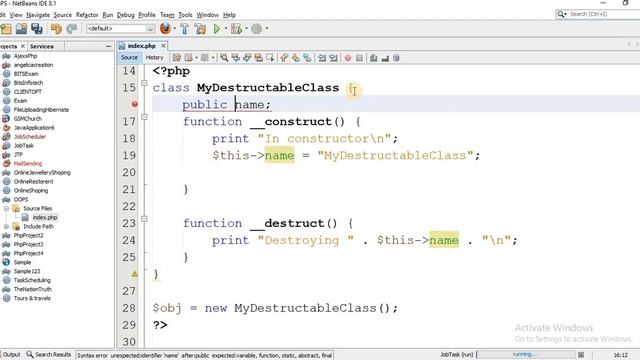Viewport: 640px width, 360px height.
Task: Click the Uncomment icon in editor toolbar
Action: tap(385, 58)
